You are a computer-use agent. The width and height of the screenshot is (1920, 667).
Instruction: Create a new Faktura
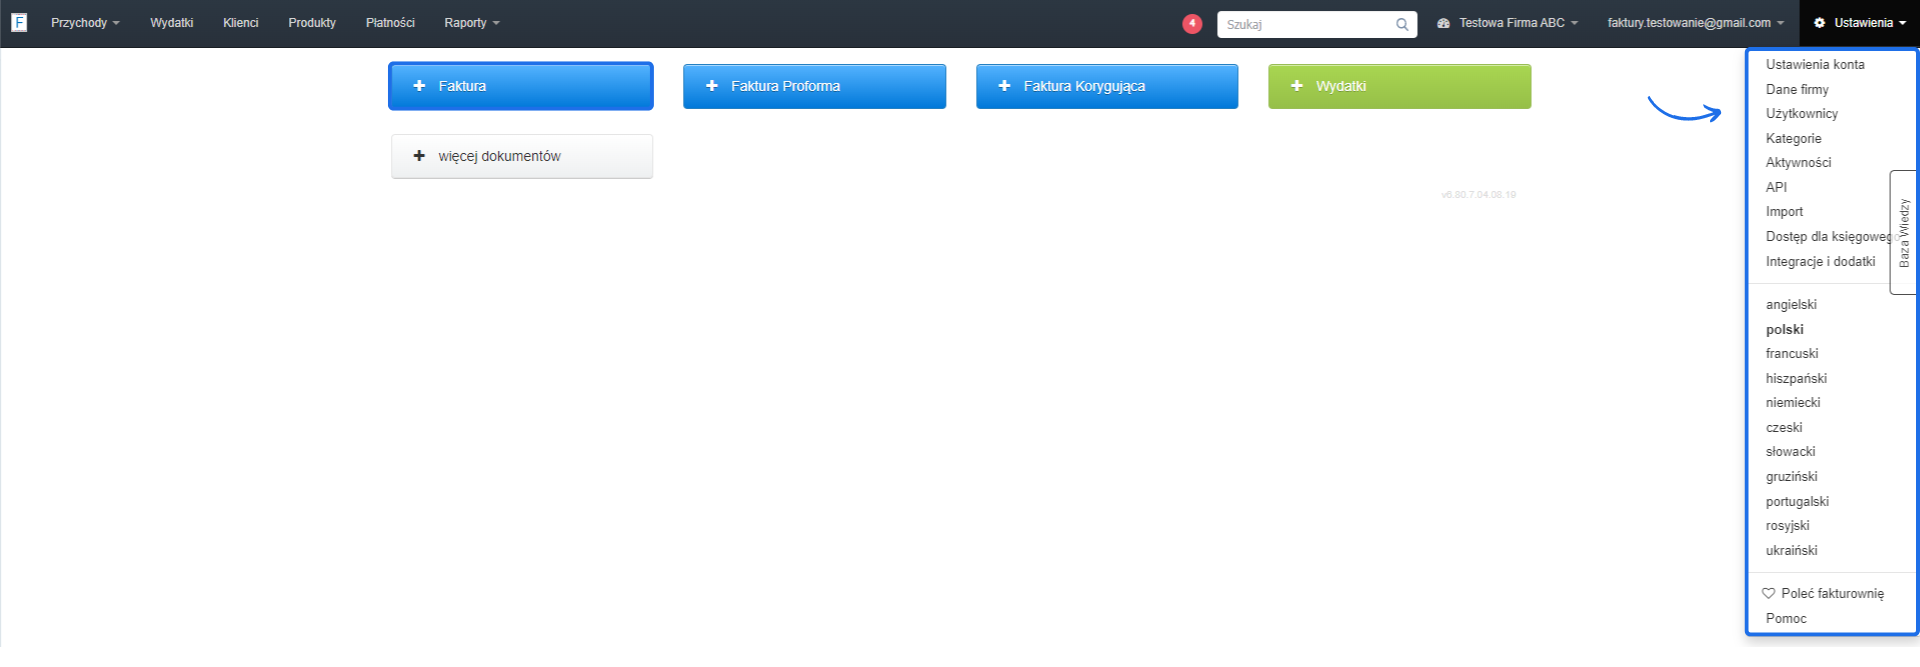(x=521, y=86)
